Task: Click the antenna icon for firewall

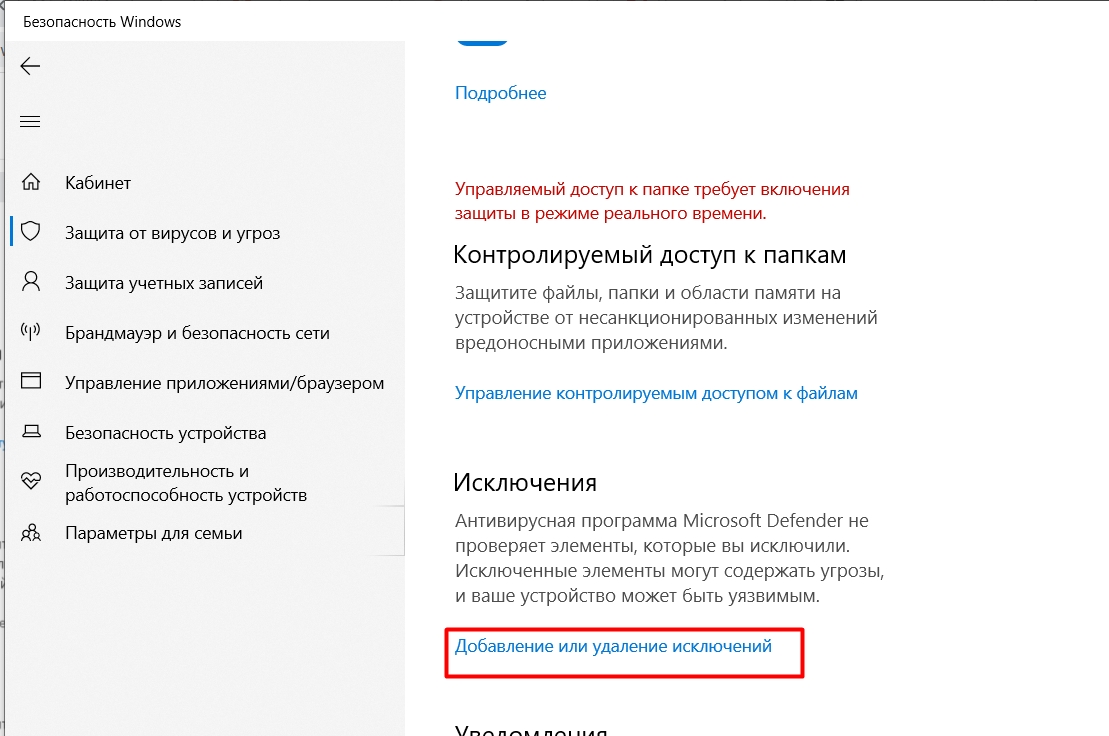Action: click(30, 331)
